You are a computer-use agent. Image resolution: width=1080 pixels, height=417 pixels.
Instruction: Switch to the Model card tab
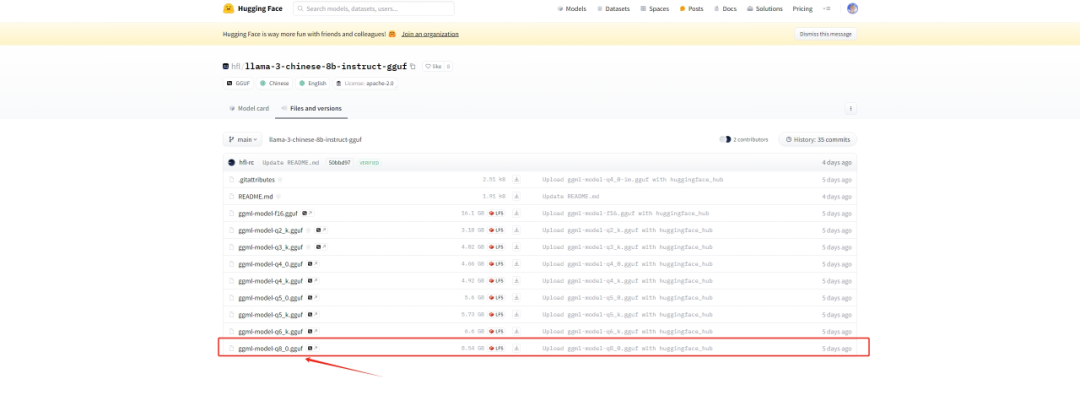(x=249, y=108)
